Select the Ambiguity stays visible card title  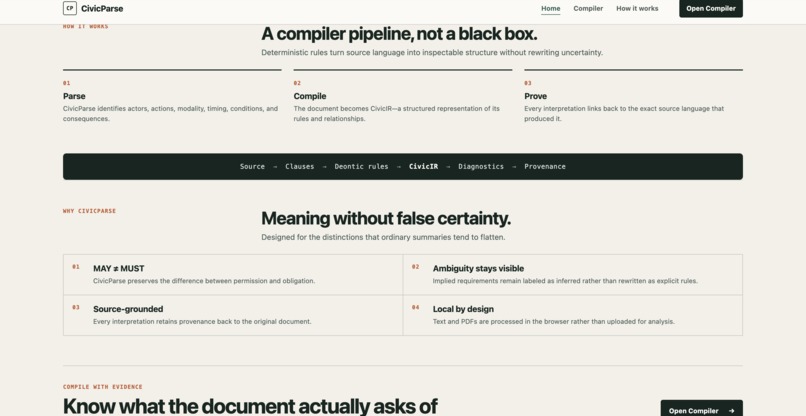[478, 268]
